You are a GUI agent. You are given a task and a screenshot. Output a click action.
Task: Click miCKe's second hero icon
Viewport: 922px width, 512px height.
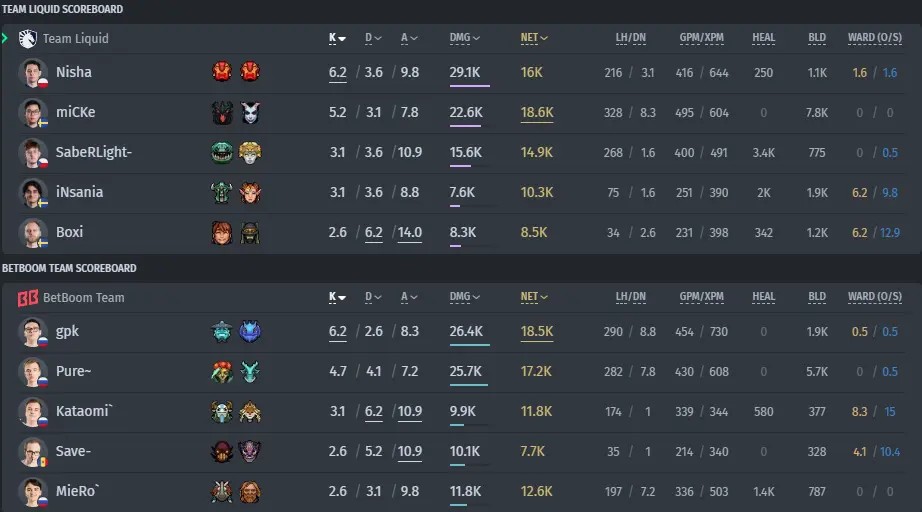250,112
